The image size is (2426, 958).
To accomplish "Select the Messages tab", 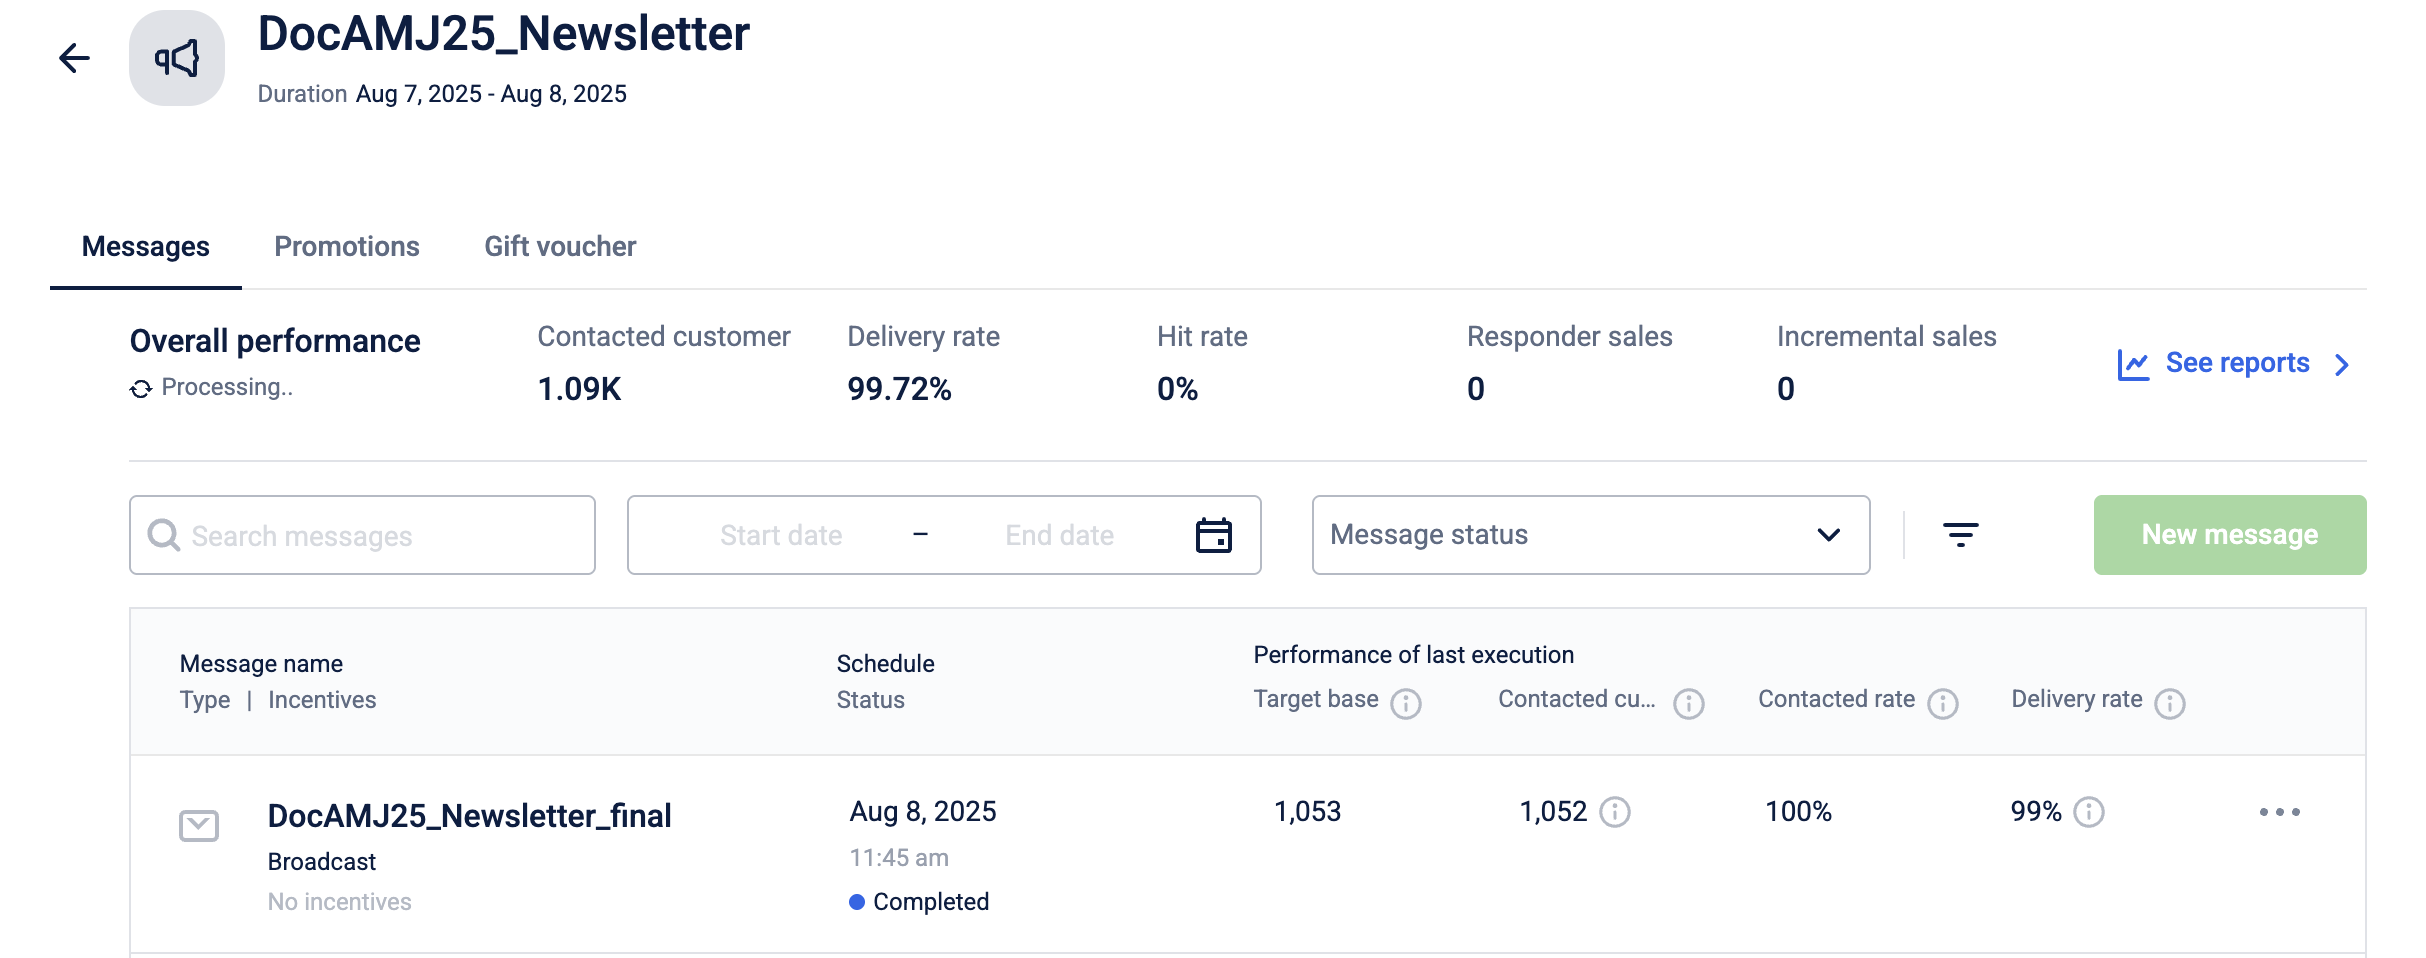I will (146, 247).
